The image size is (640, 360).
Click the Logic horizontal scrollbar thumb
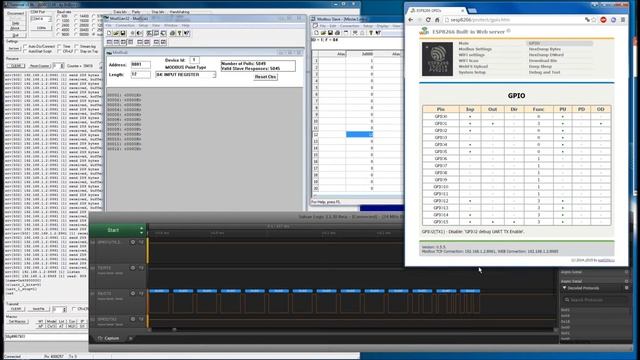(x=174, y=329)
